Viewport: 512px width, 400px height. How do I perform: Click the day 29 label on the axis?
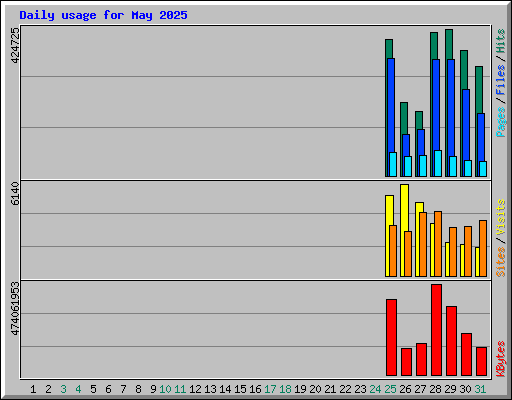point(450,389)
